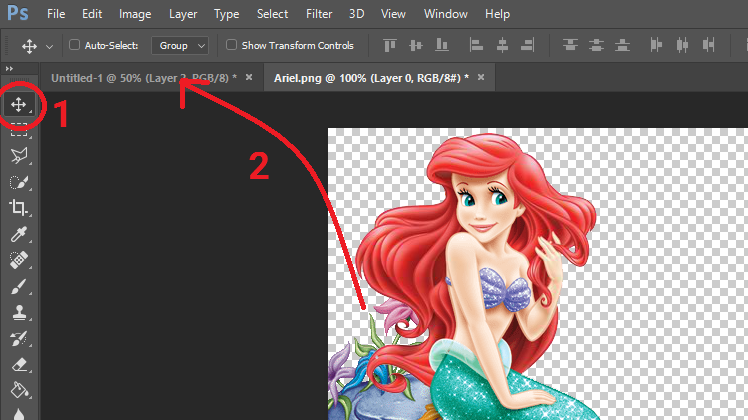The height and width of the screenshot is (420, 748).
Task: Open the View menu
Action: point(393,14)
